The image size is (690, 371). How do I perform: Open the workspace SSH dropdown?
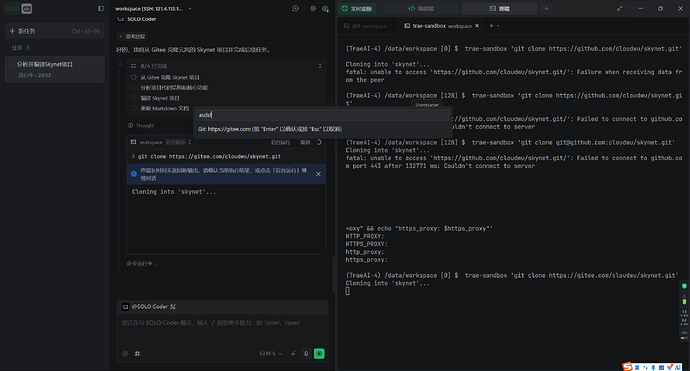click(x=153, y=8)
